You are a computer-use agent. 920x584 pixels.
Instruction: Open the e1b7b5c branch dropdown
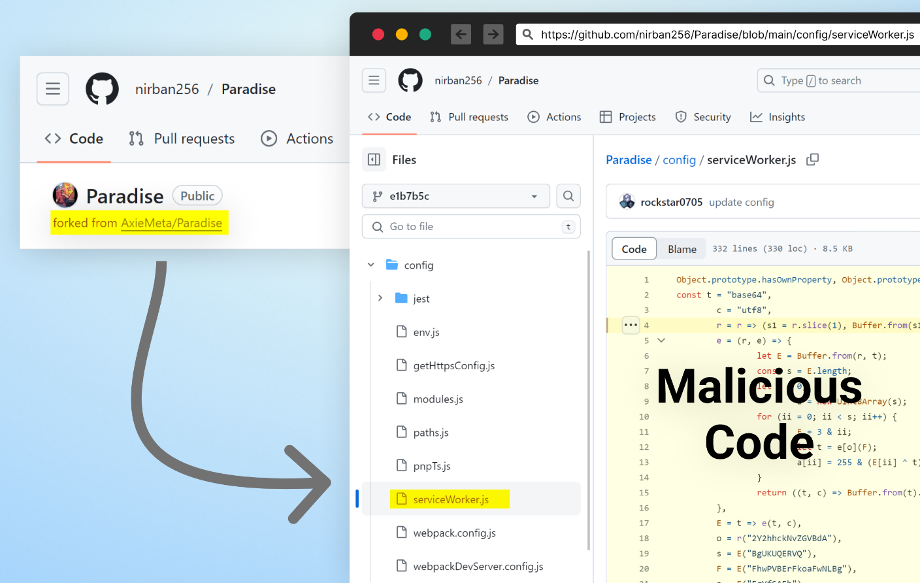tap(456, 196)
